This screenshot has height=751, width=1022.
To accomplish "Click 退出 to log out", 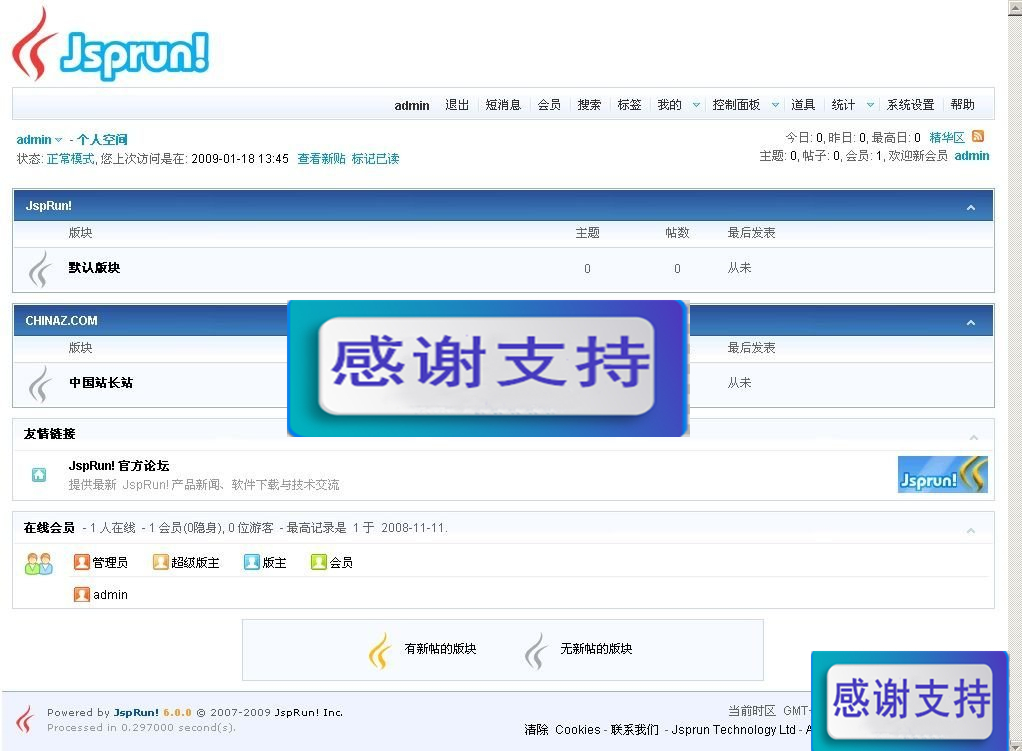I will 457,105.
